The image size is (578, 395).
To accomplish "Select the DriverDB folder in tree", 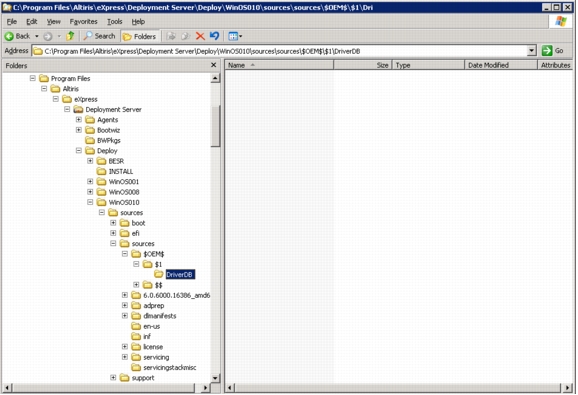I will 180,275.
